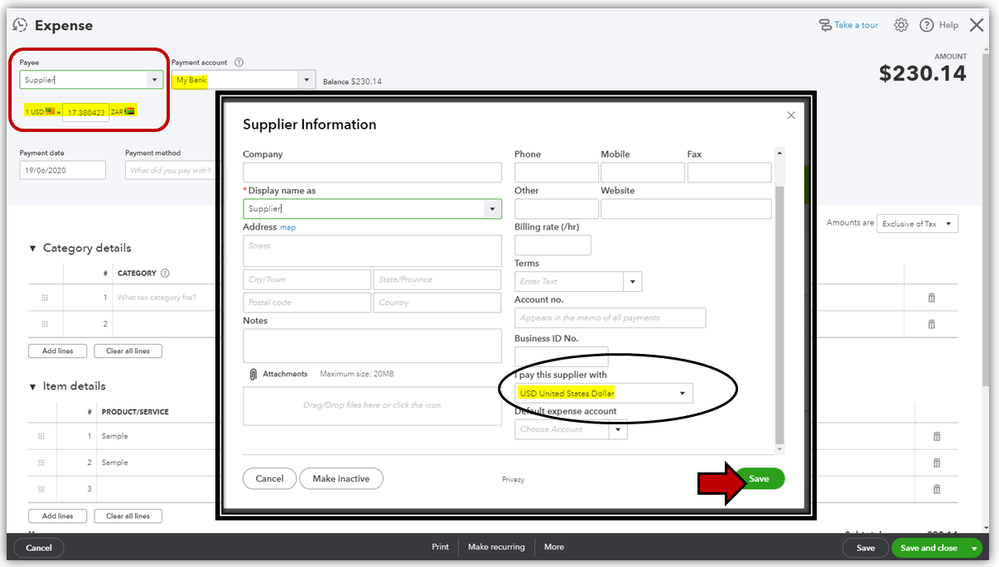The image size is (999, 567).
Task: Click the City/Town field
Action: (306, 280)
